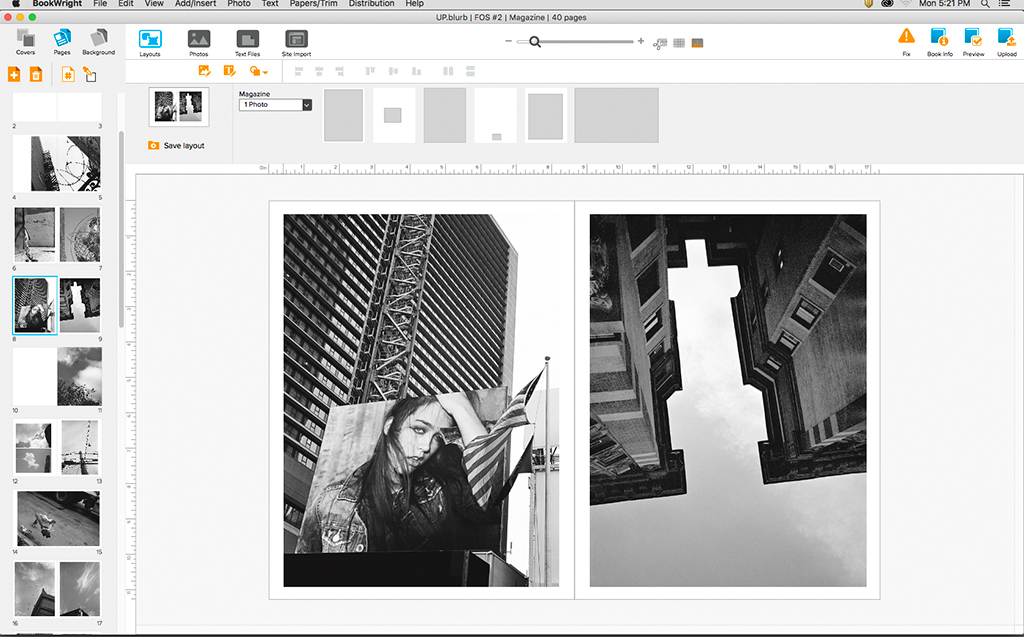
Task: Click the add text container icon
Action: click(x=229, y=71)
